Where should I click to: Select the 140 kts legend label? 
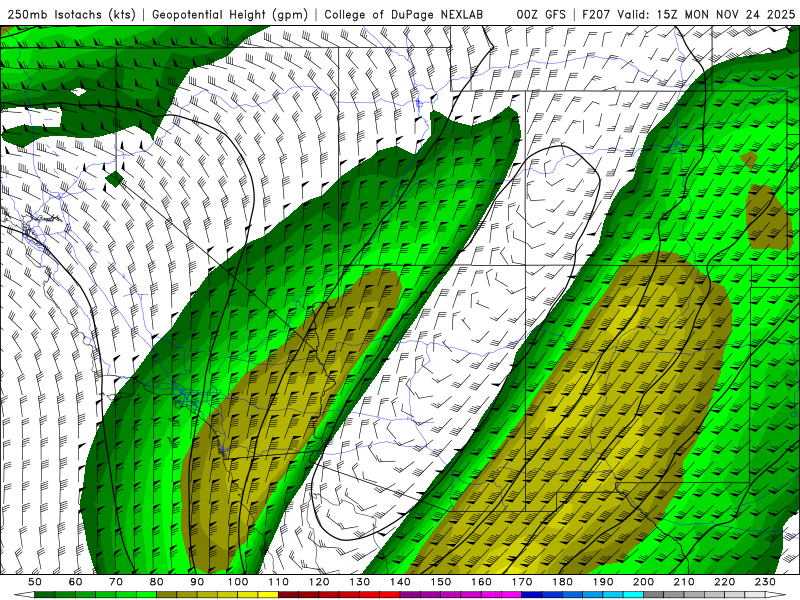tap(400, 582)
